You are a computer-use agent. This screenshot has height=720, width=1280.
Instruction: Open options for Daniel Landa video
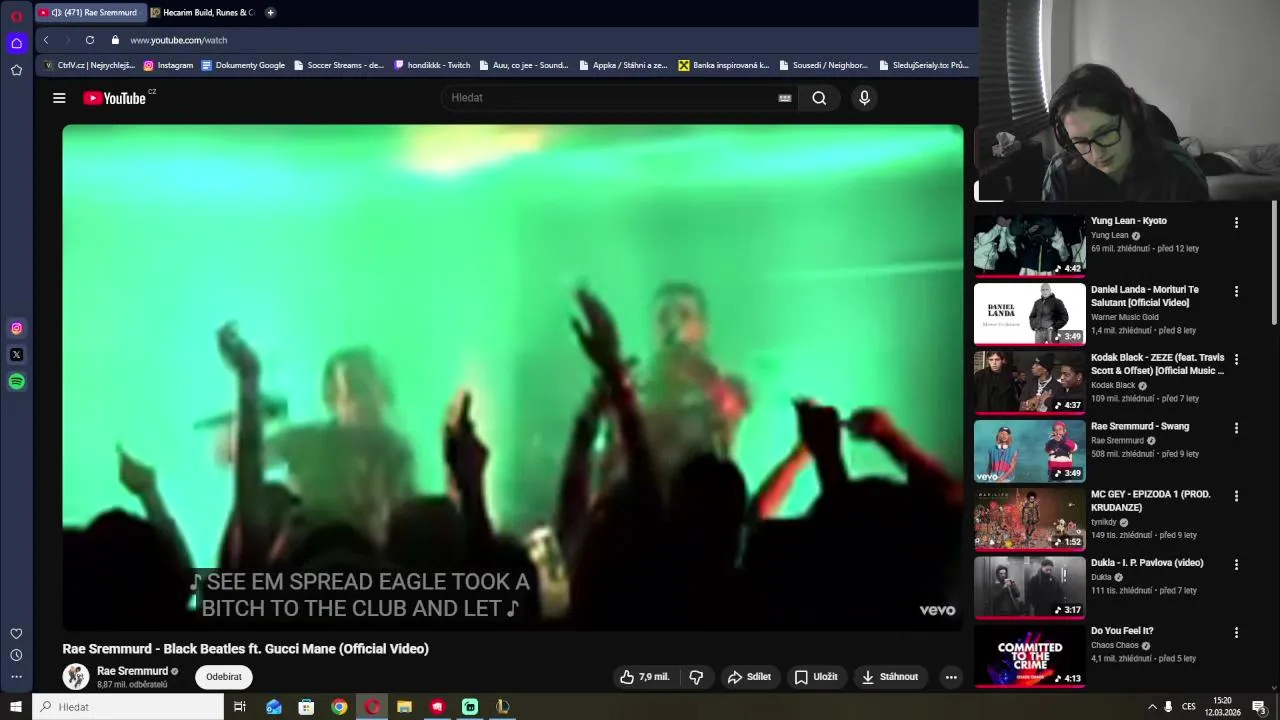point(1236,291)
